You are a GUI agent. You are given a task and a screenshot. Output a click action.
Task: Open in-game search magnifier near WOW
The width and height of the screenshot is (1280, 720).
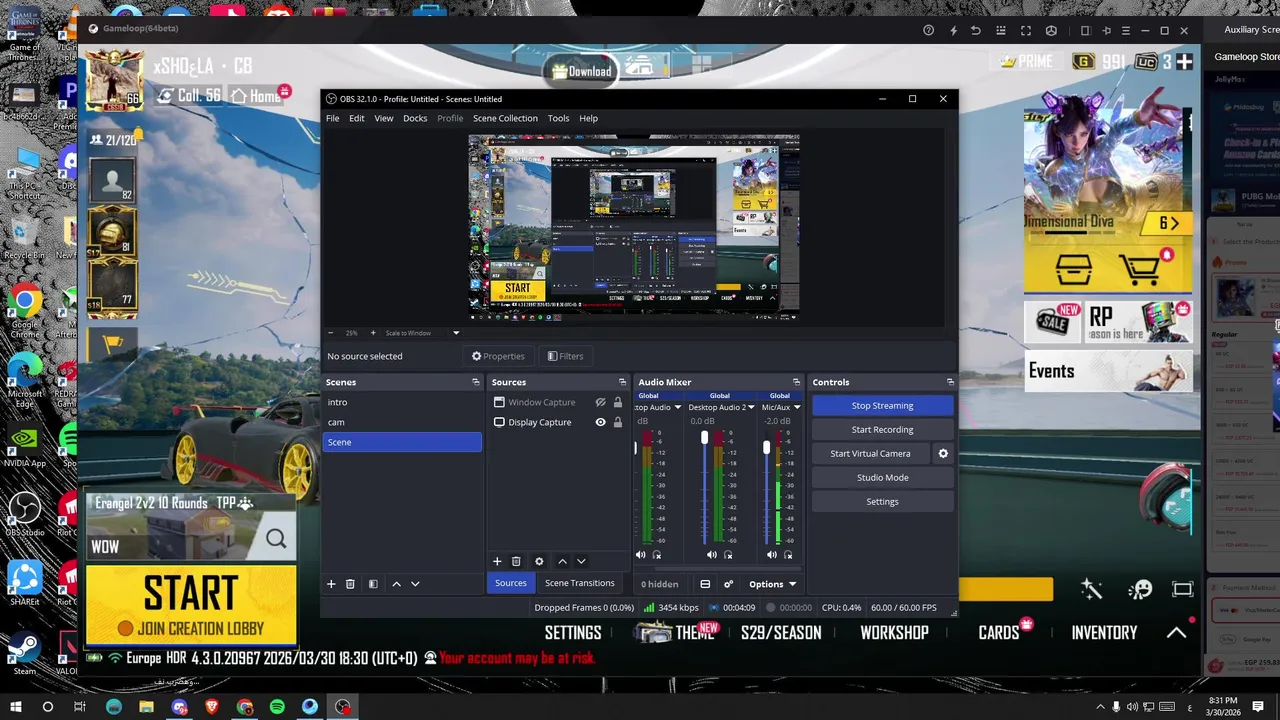(x=276, y=540)
